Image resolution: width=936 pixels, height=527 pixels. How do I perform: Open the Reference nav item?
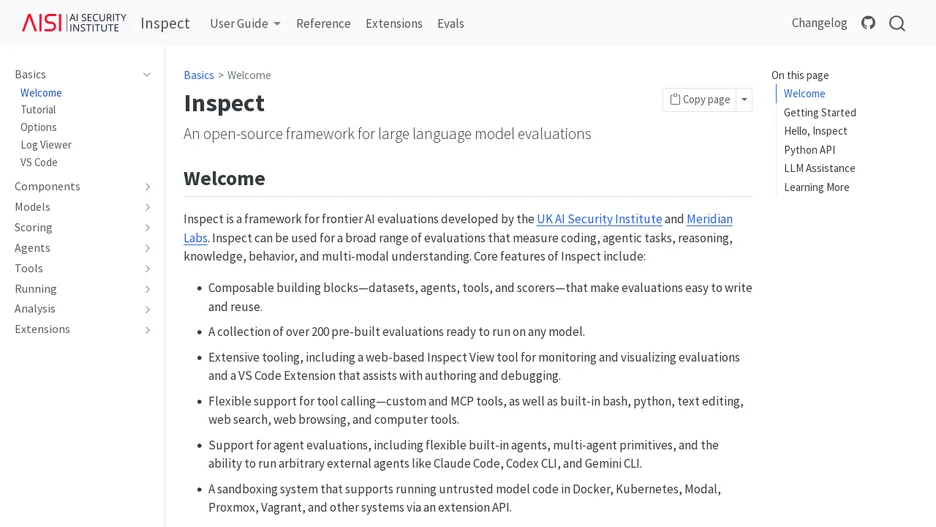click(323, 23)
